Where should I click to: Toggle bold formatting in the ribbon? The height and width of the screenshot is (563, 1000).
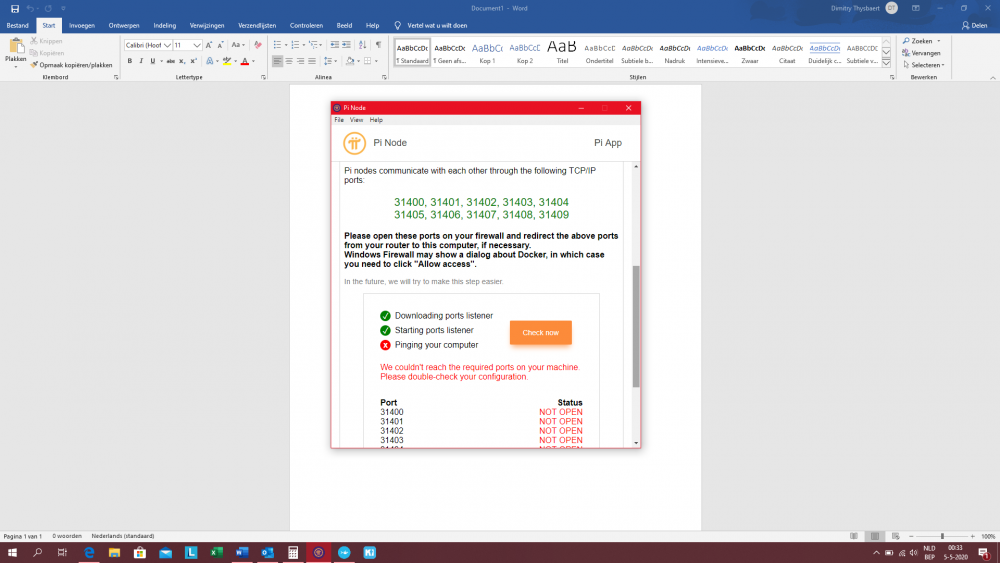coord(129,61)
